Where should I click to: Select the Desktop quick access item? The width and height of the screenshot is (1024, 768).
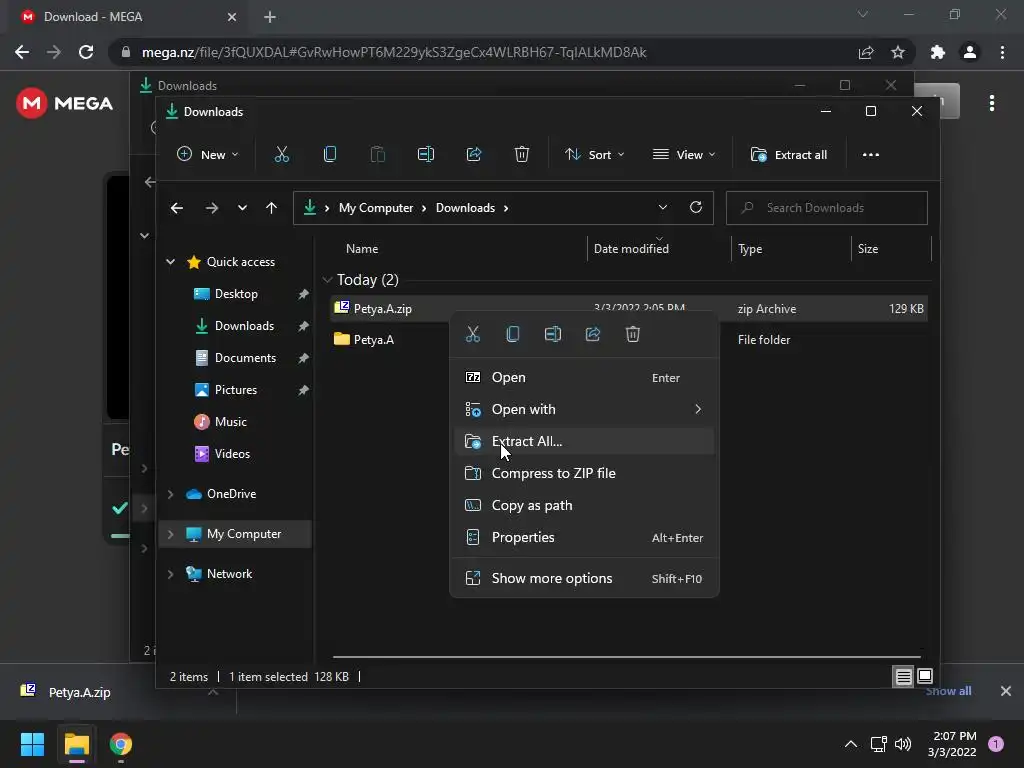click(x=236, y=294)
